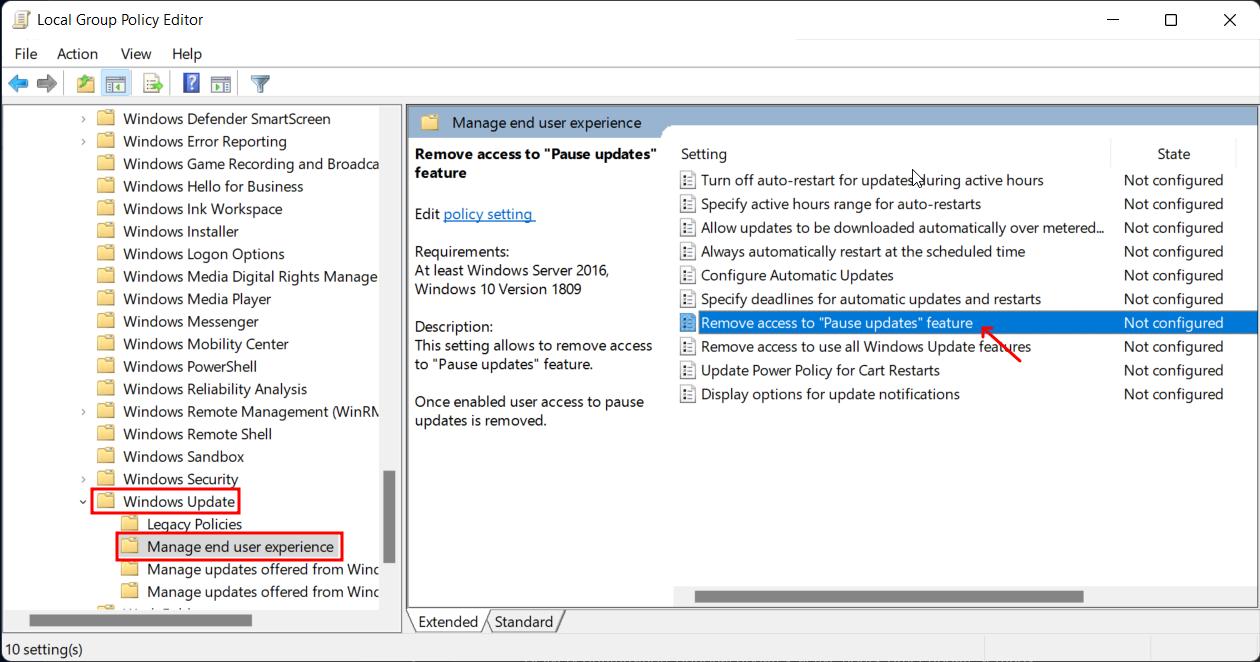Select the Windows Hello for Business folder
The width and height of the screenshot is (1260, 662).
[213, 186]
